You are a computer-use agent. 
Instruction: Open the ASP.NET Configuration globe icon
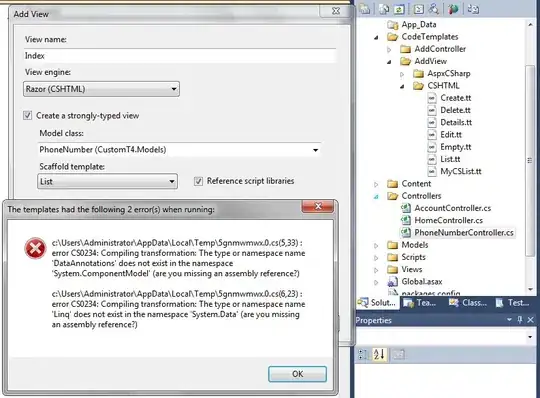point(453,9)
